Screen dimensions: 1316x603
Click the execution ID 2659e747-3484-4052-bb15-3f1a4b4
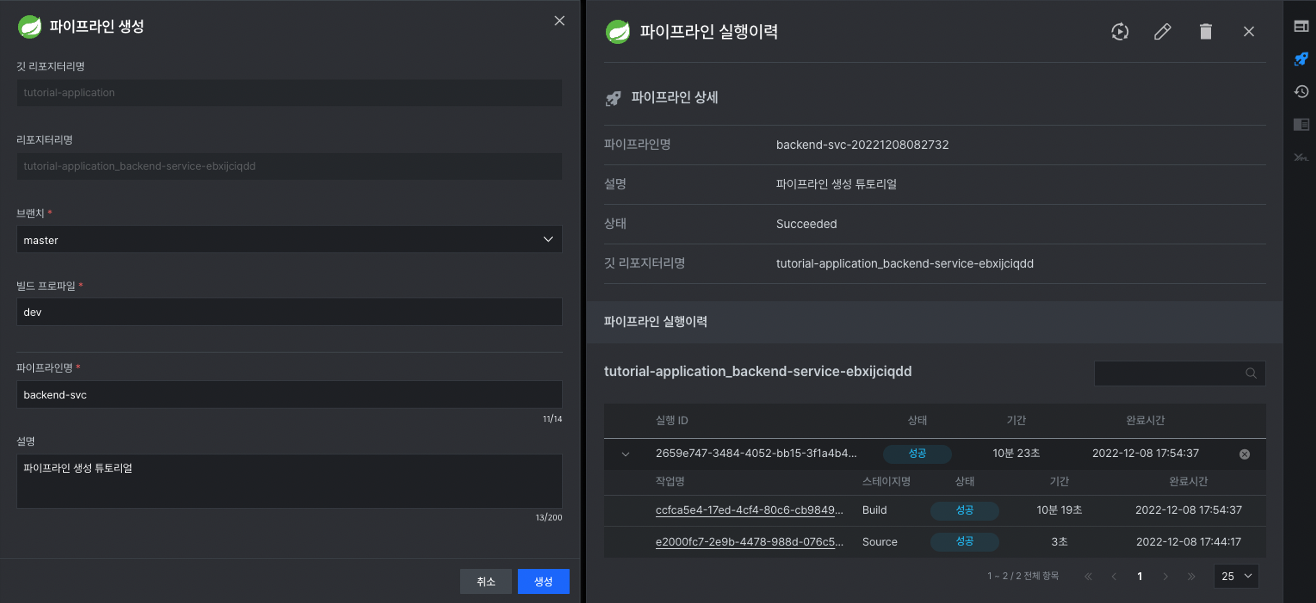(x=756, y=454)
